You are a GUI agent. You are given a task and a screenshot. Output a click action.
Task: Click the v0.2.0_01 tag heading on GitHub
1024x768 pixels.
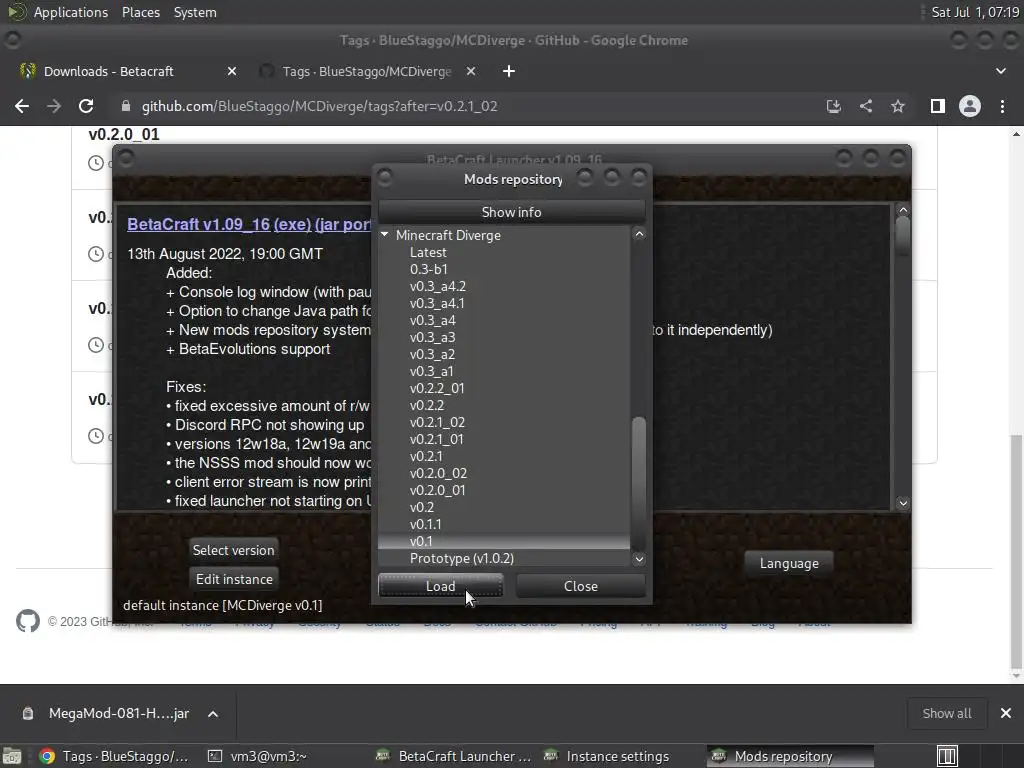point(124,134)
